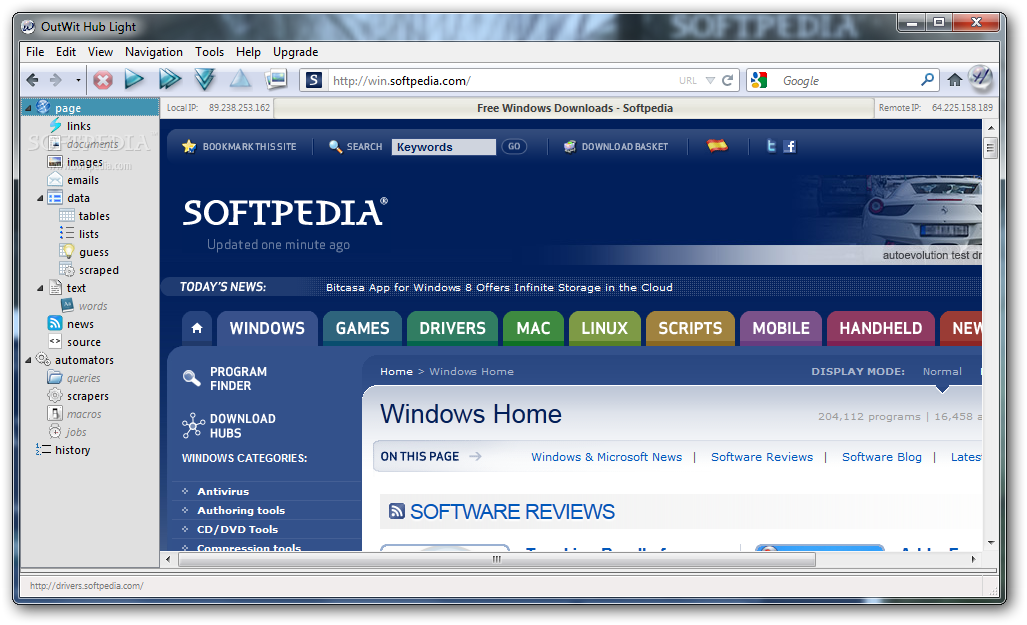
Task: Click the OutWit round logo button
Action: 981,79
